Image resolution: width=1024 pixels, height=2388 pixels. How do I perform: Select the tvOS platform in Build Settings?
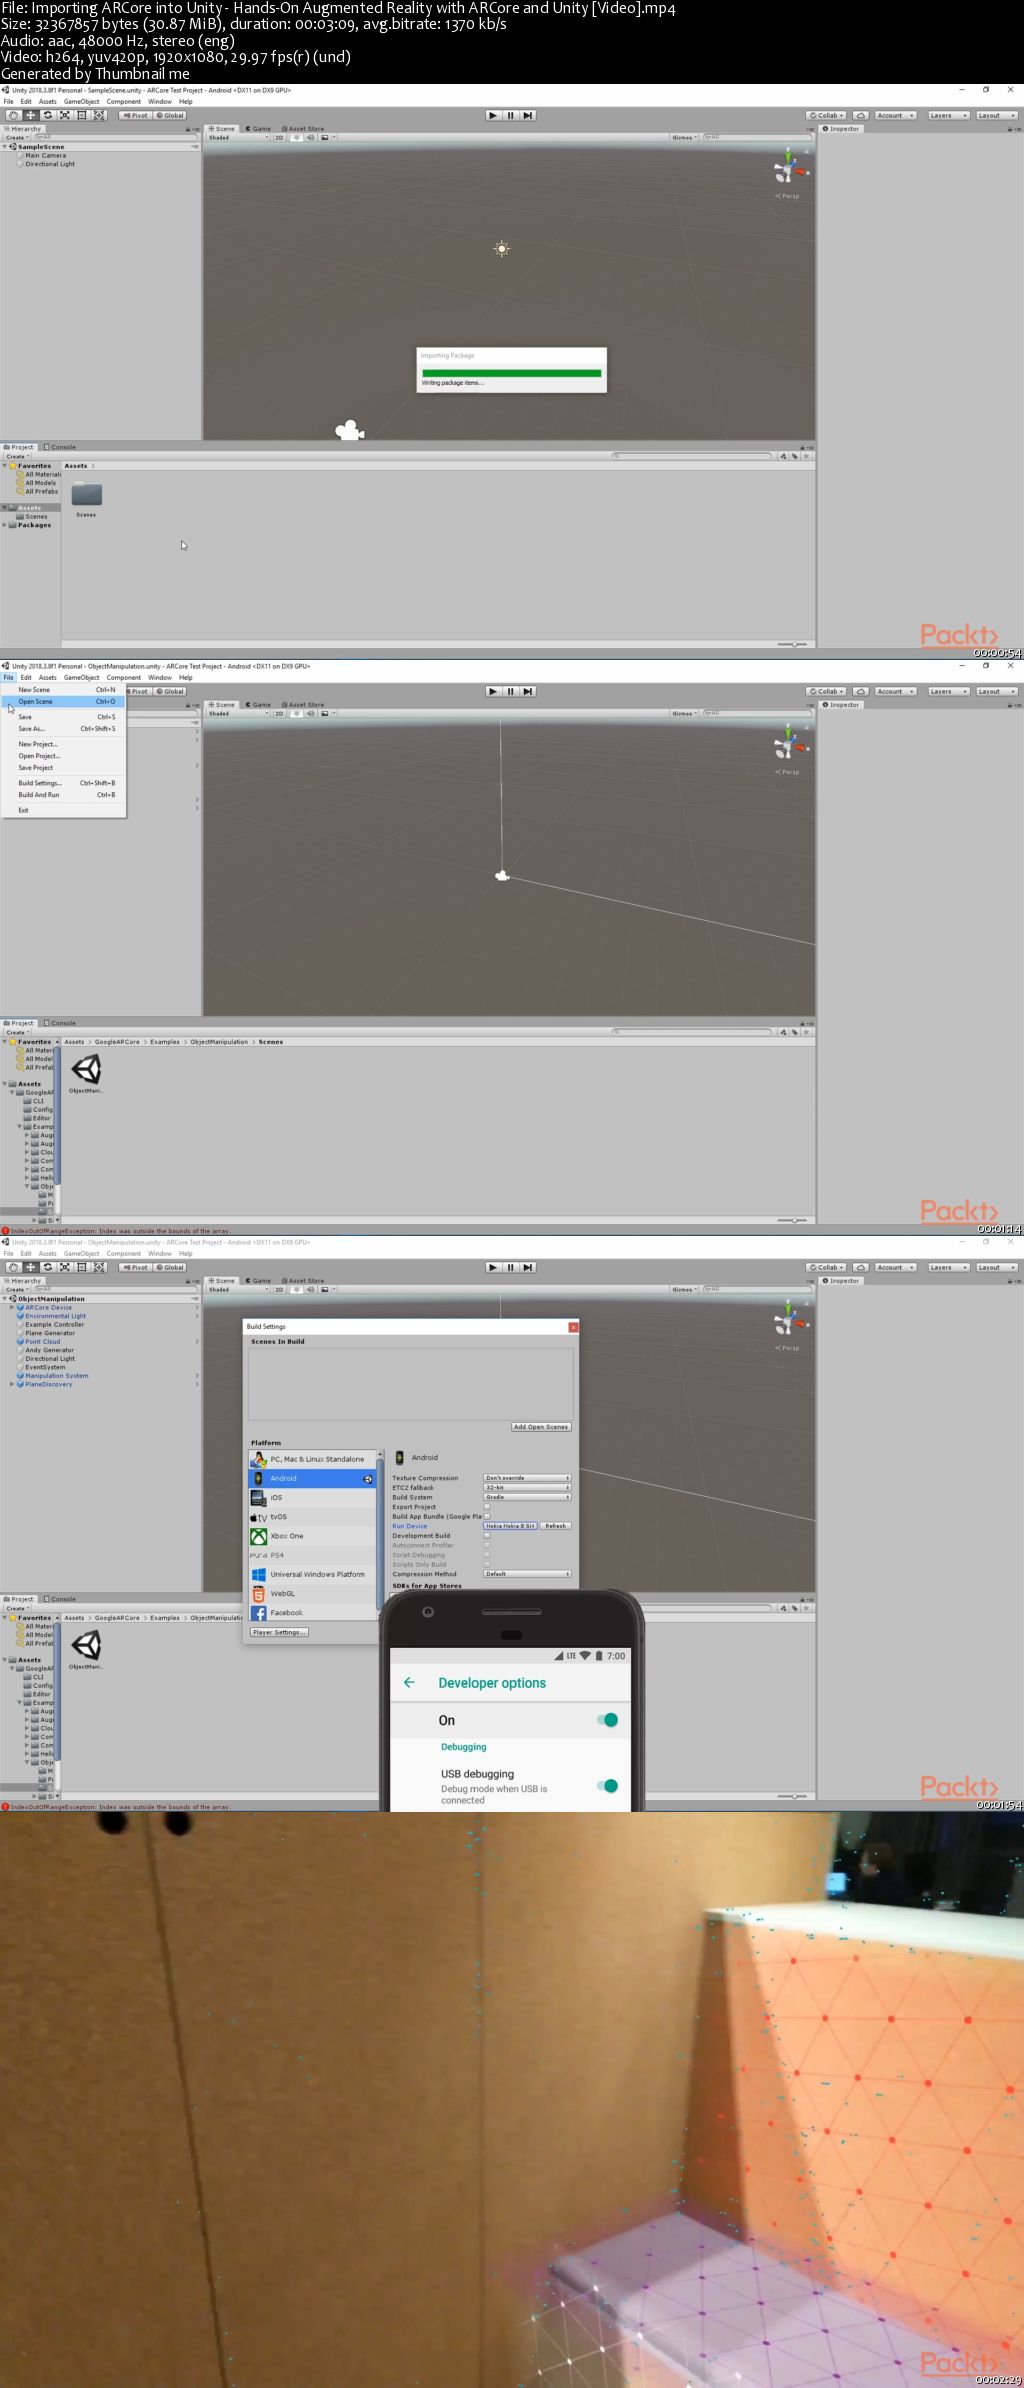pos(313,1516)
